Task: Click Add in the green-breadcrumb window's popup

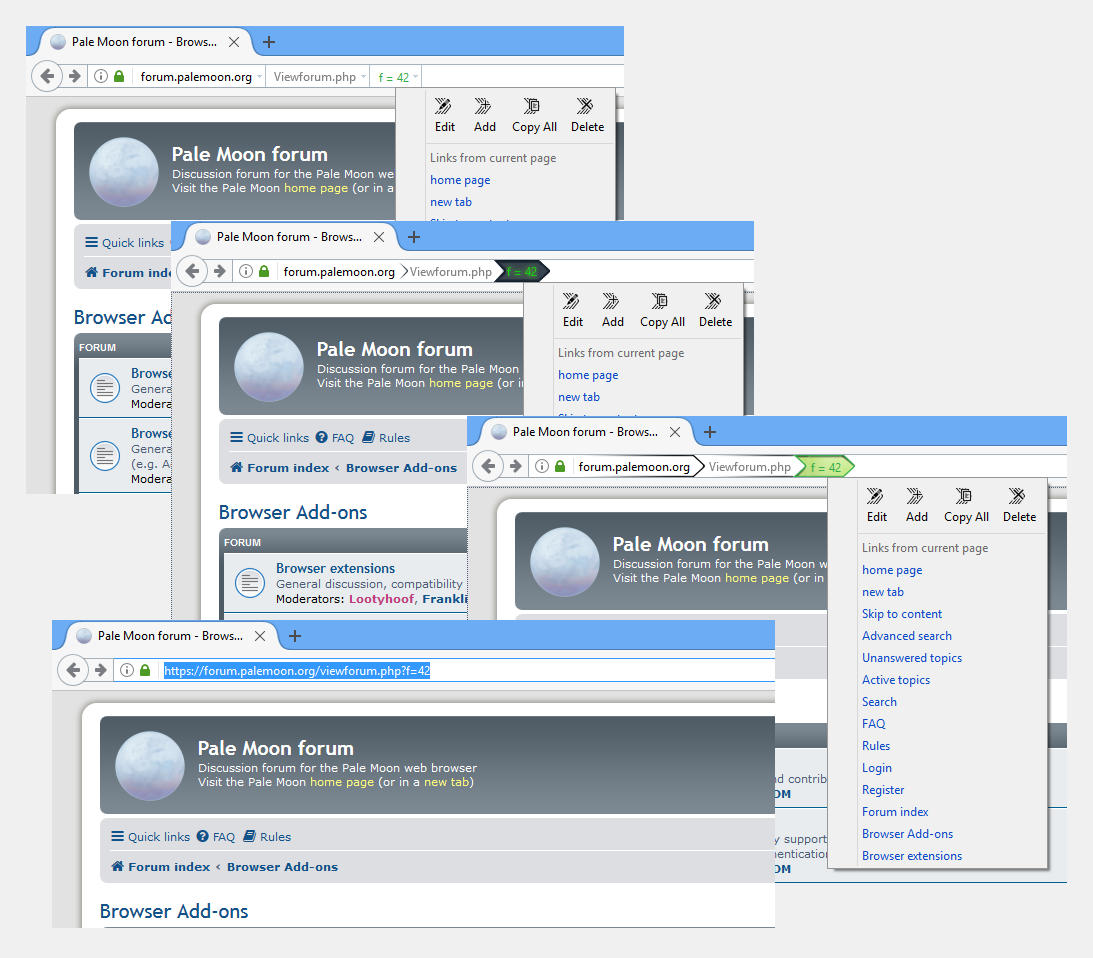Action: (x=916, y=505)
